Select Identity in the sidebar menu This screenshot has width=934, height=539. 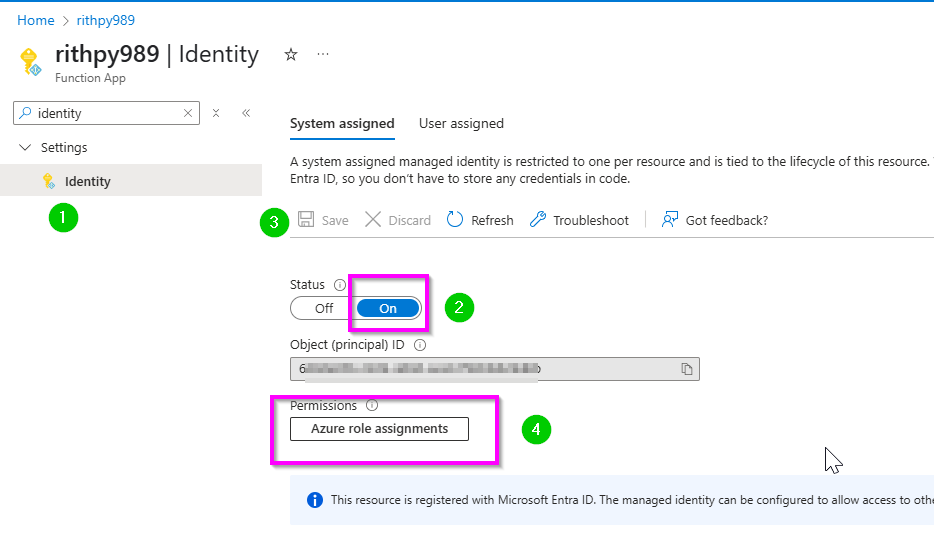click(x=131, y=180)
